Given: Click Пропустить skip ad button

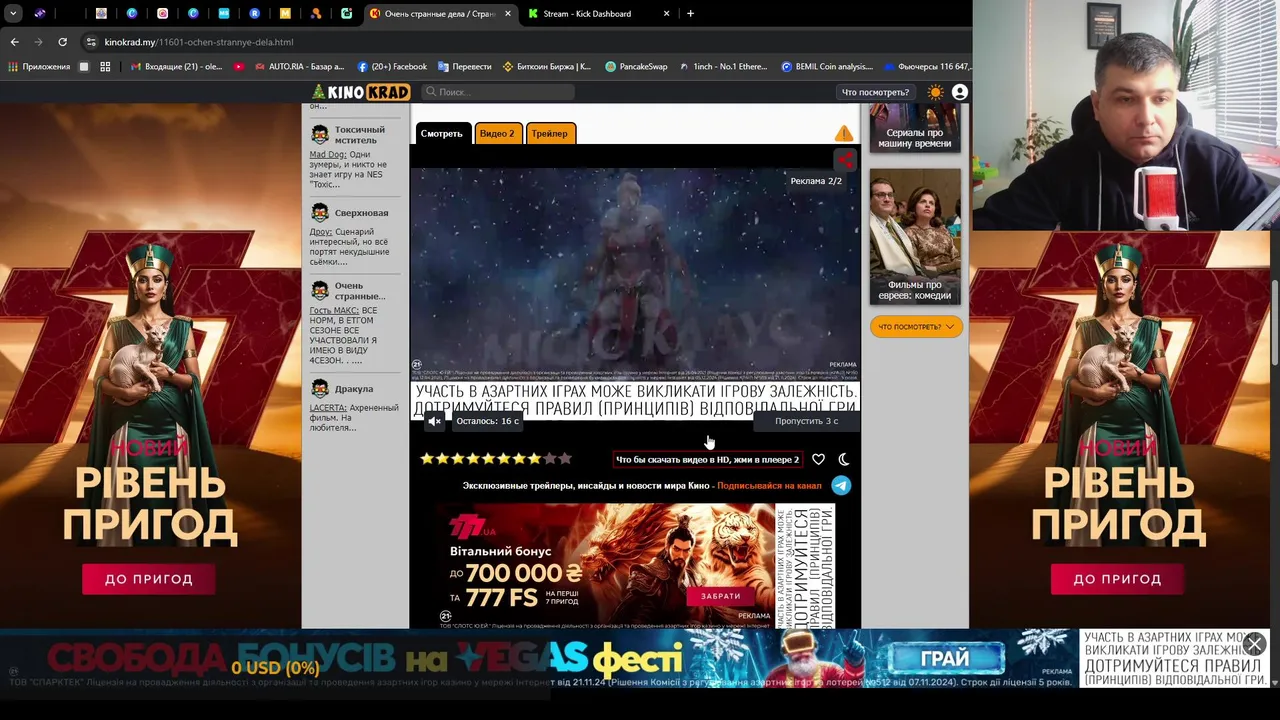Looking at the screenshot, I should (806, 421).
